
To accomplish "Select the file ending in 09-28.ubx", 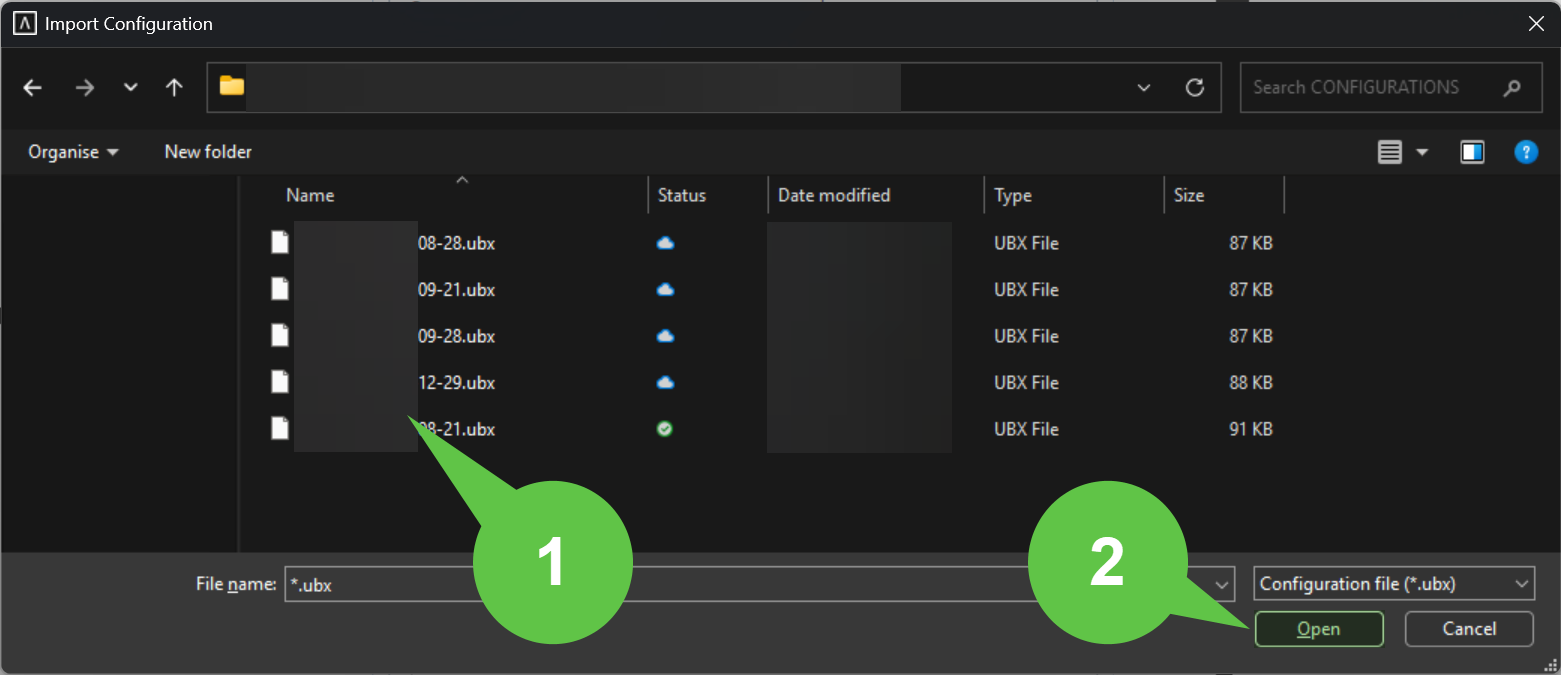I will pyautogui.click(x=456, y=336).
